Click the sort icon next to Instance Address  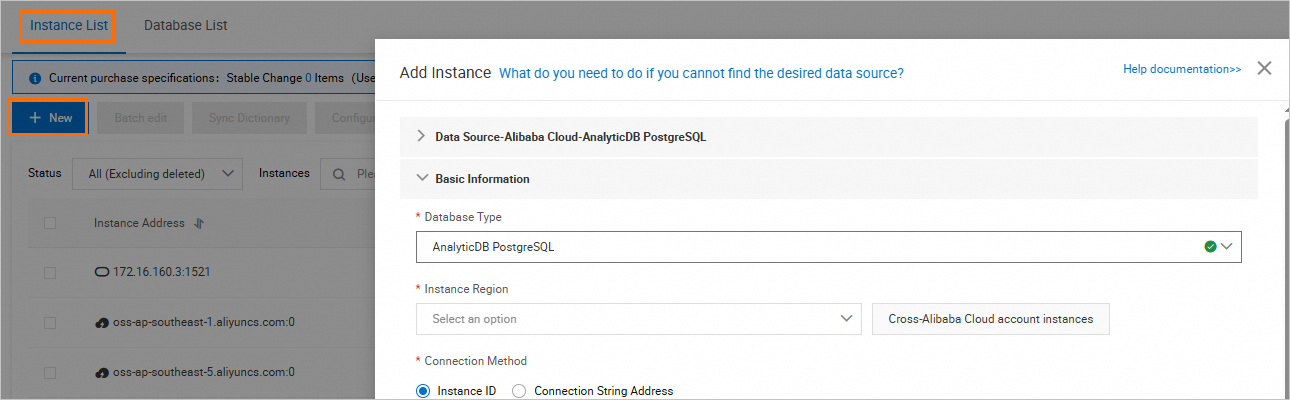tap(199, 223)
